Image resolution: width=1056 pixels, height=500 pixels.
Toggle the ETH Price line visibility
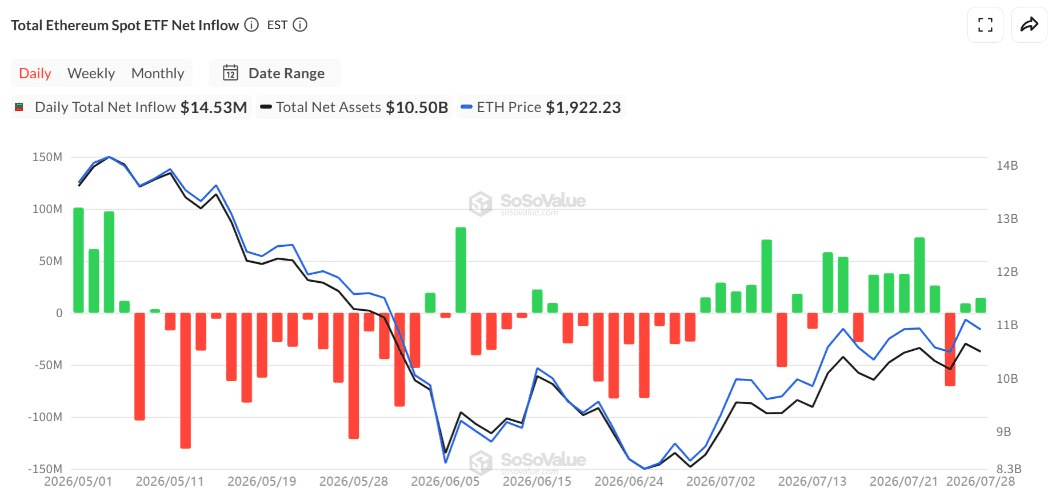[x=541, y=107]
